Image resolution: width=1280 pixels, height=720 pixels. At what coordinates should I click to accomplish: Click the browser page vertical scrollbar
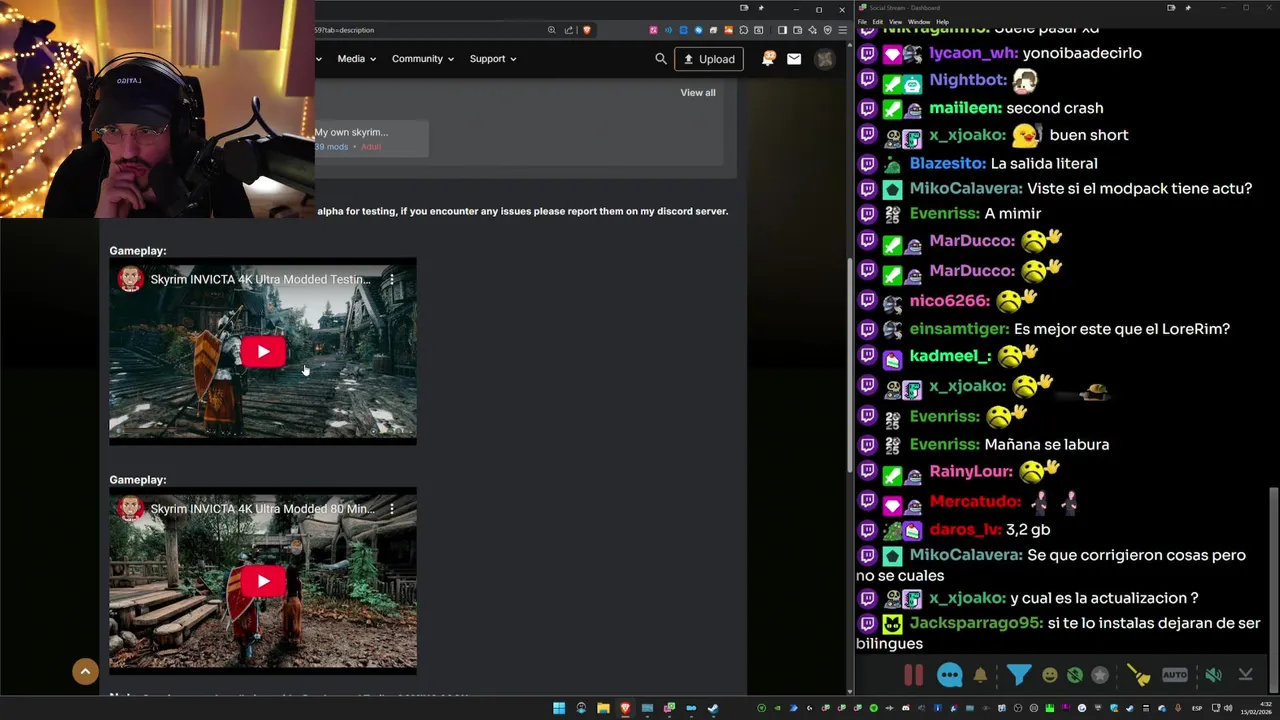coord(851,365)
